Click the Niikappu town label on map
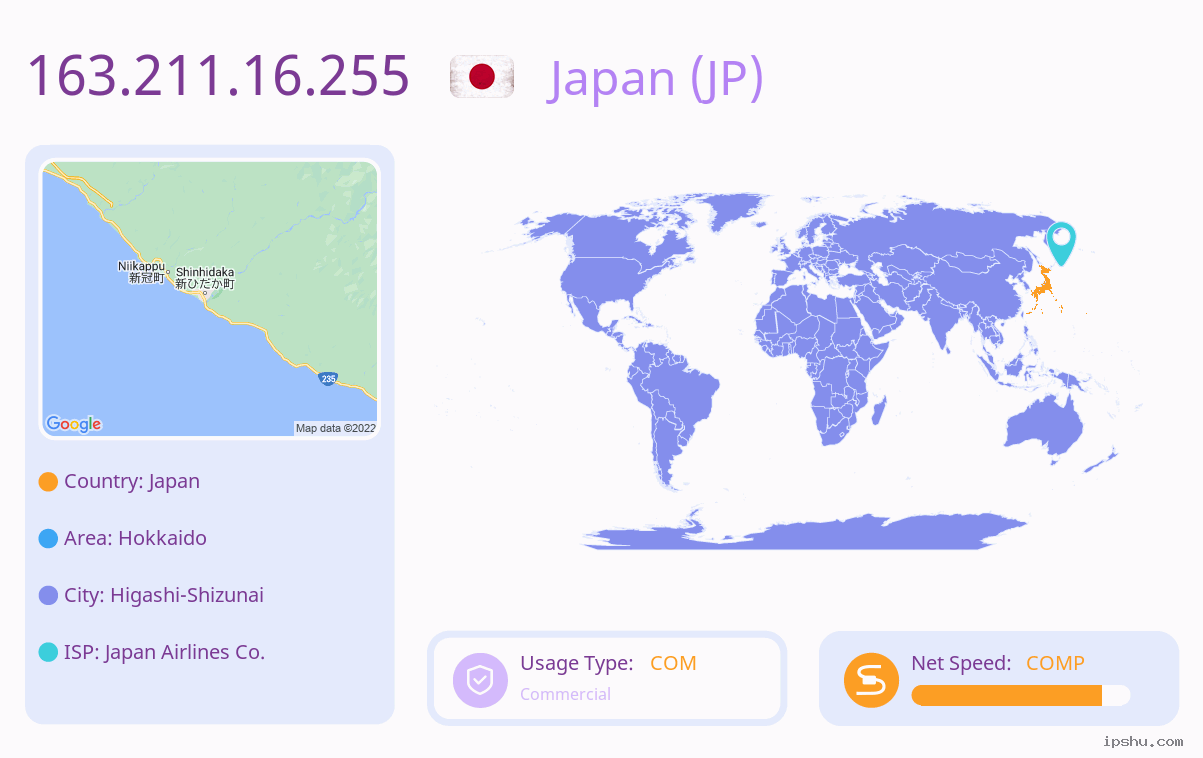Screen dimensions: 1203x758 [x=141, y=271]
